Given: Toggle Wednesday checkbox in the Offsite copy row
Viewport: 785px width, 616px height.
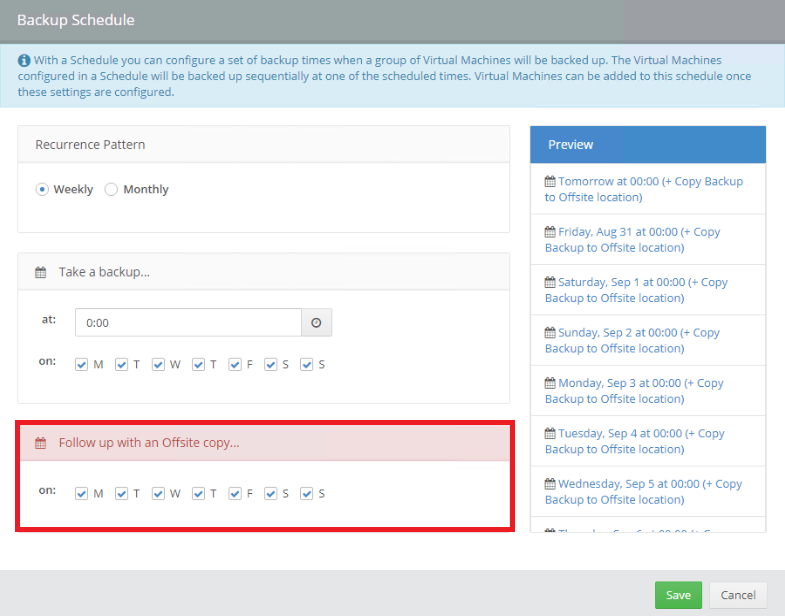Looking at the screenshot, I should (158, 494).
